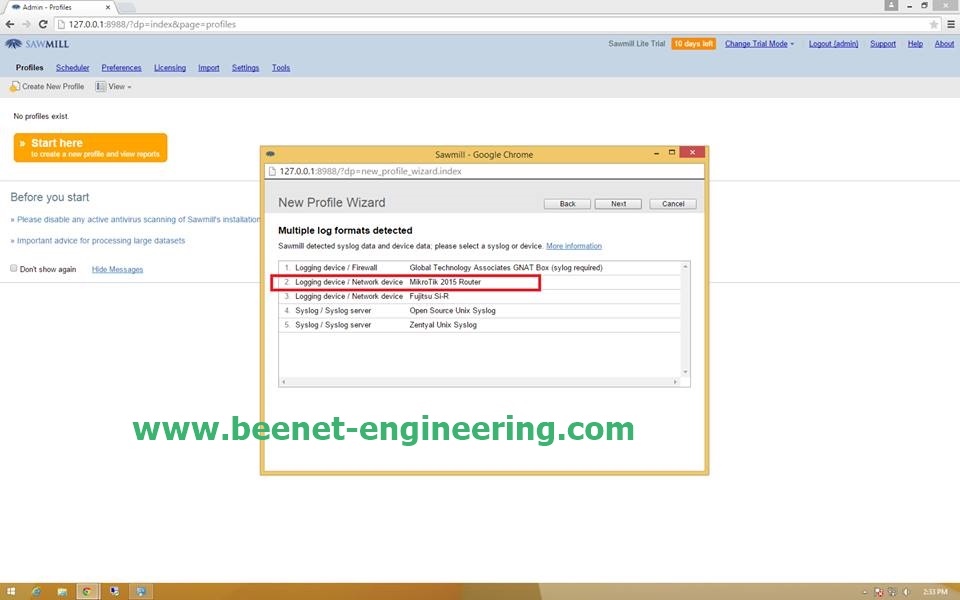Cancel the New Profile Wizard

673,203
